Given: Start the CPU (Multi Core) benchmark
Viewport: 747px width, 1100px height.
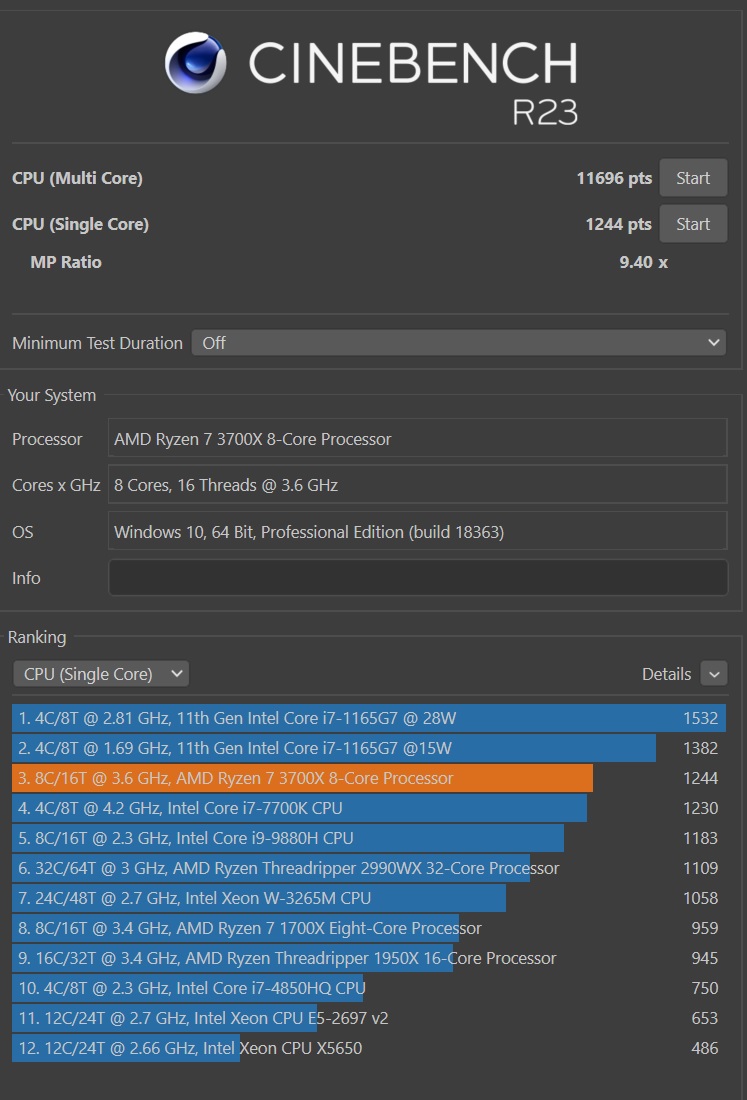Looking at the screenshot, I should [x=693, y=177].
